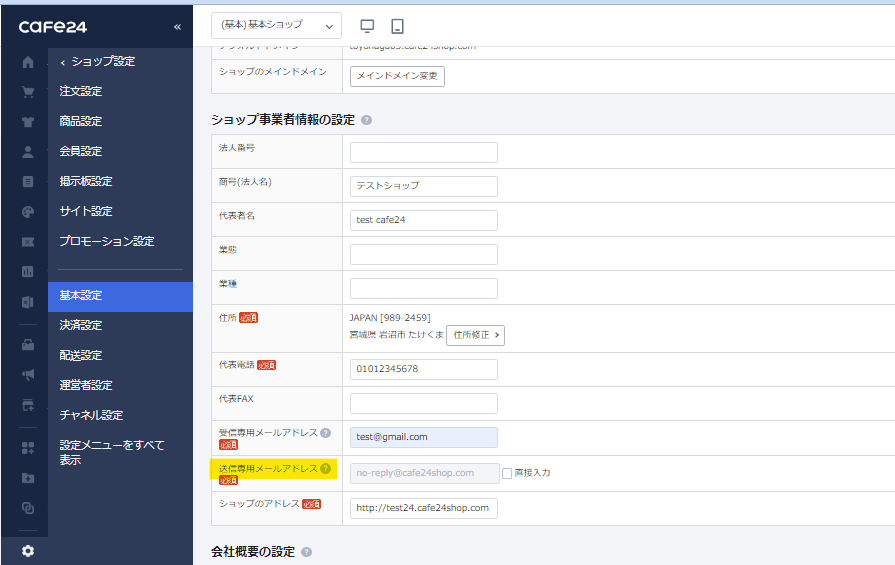
Task: Click the 代表電話 field with 01012345678
Action: [x=424, y=369]
